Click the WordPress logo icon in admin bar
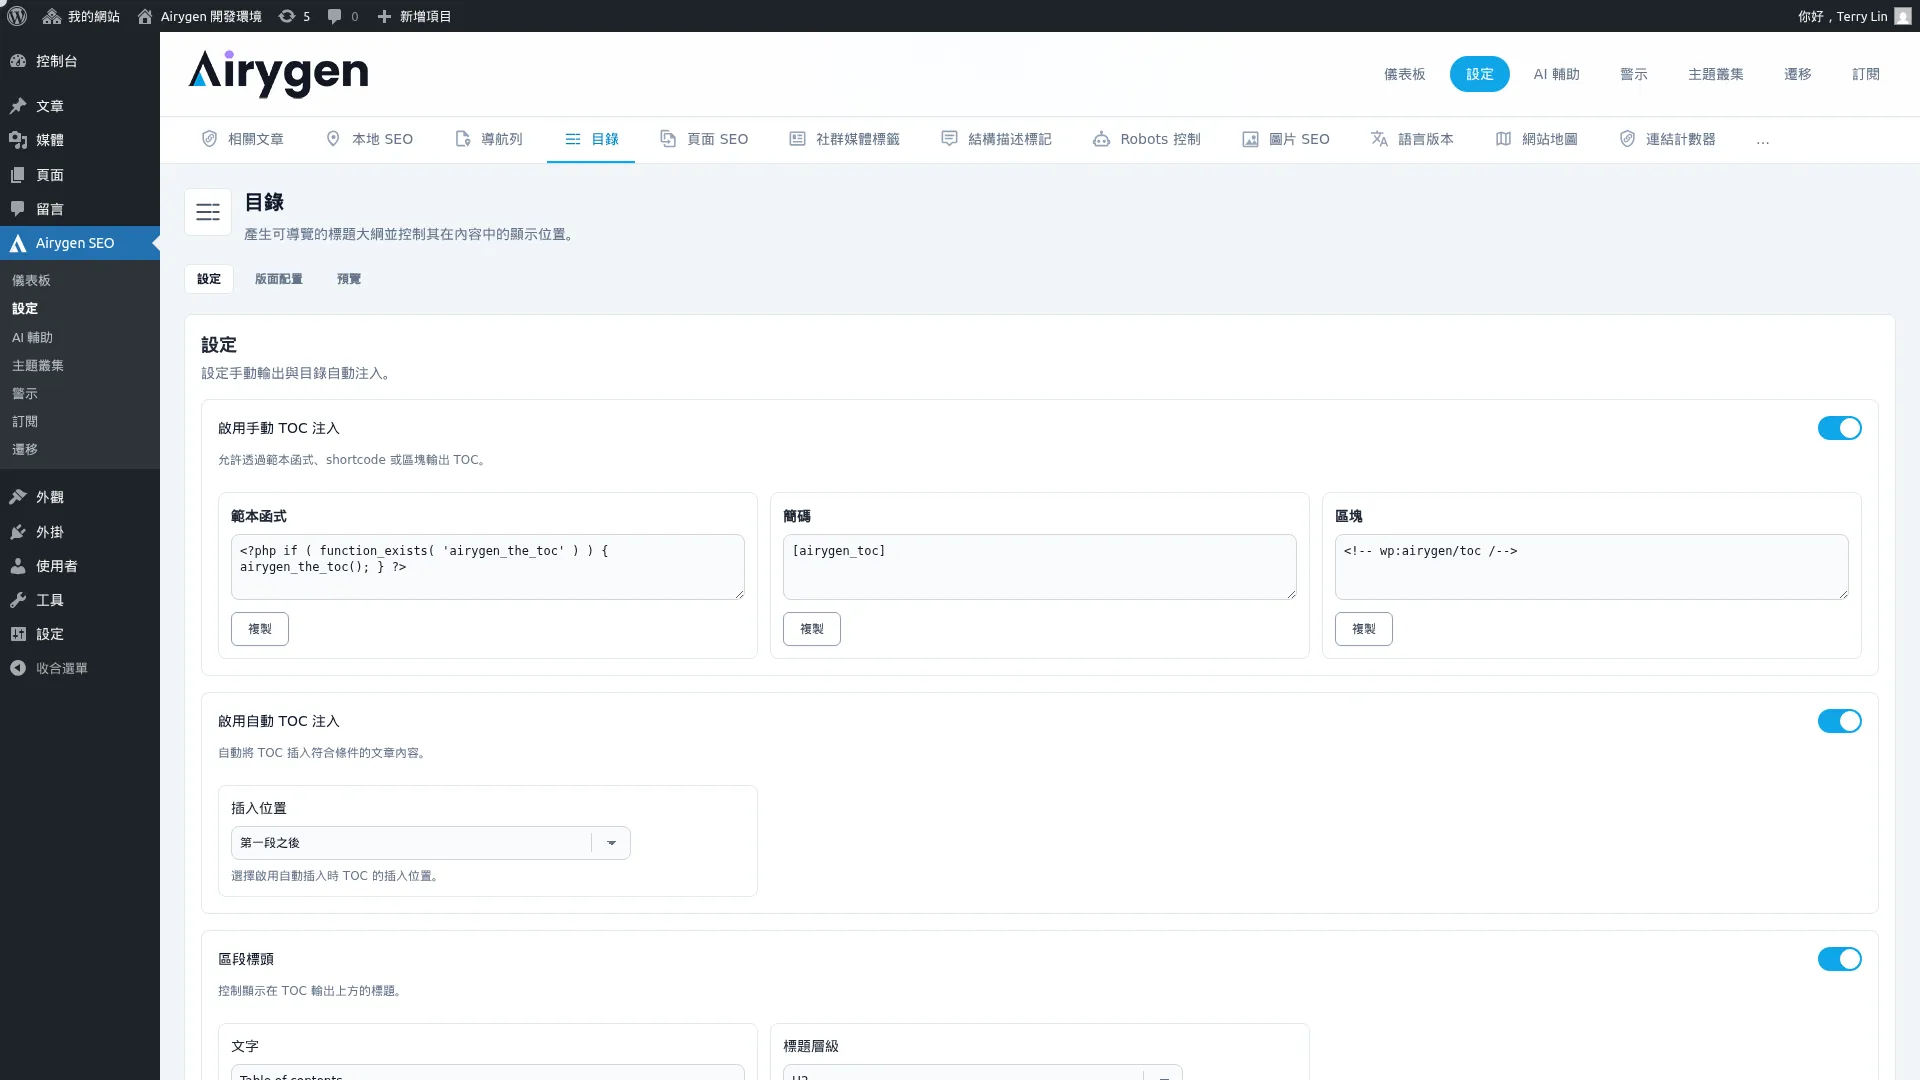Image resolution: width=1920 pixels, height=1080 pixels. (17, 16)
